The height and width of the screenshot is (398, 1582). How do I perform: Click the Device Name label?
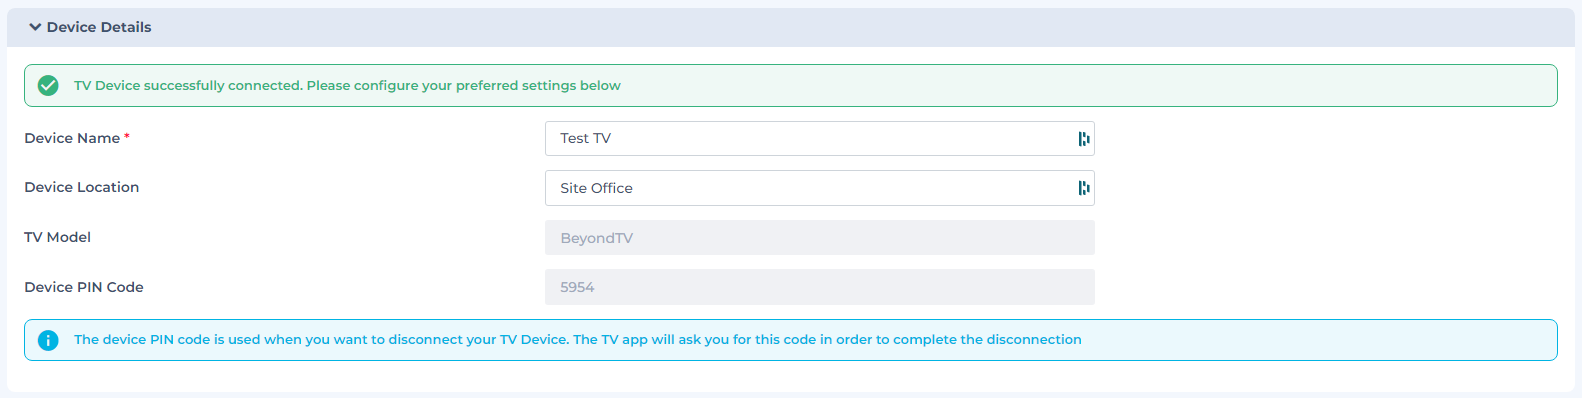pos(72,138)
